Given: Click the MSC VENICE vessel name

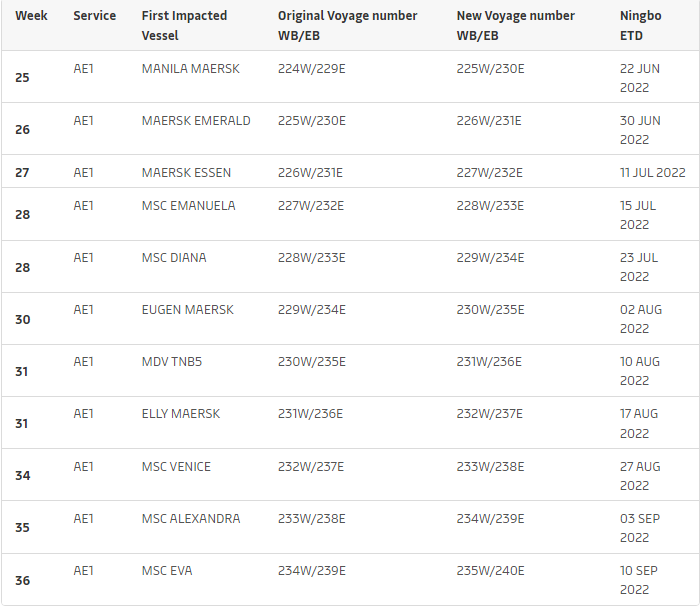Looking at the screenshot, I should click(x=176, y=466).
